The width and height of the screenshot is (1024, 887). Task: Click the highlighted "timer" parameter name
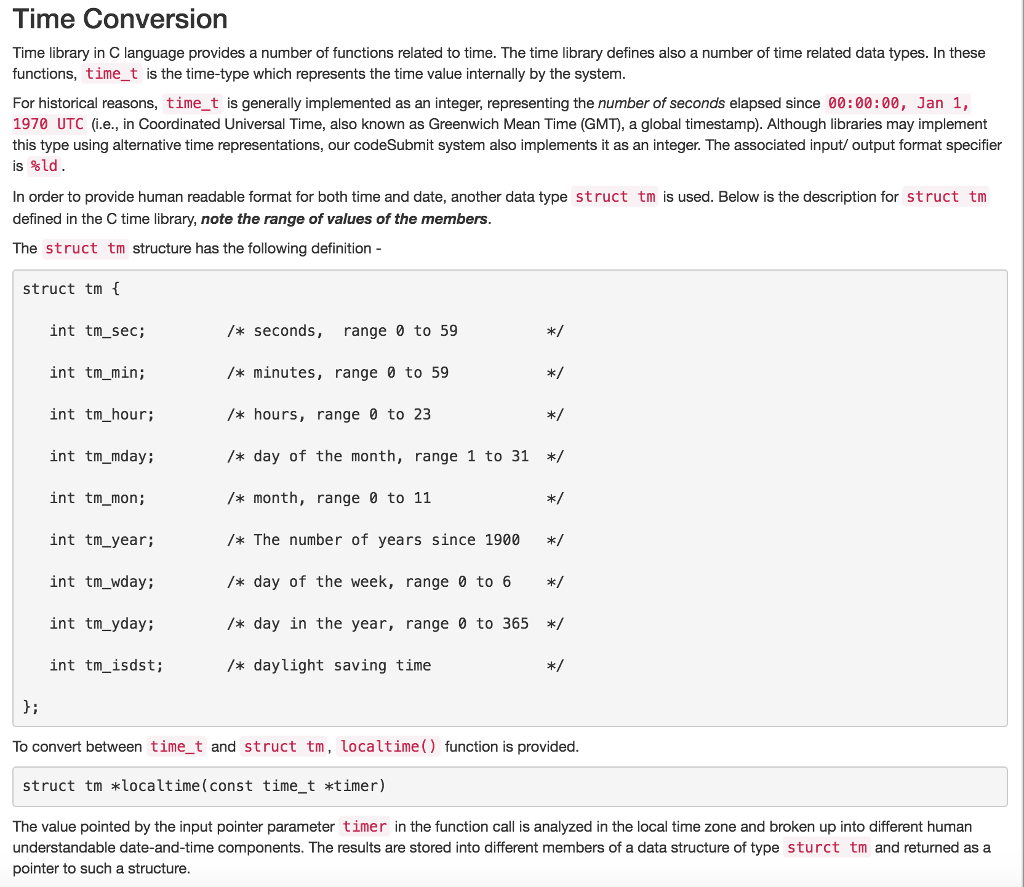(364, 826)
